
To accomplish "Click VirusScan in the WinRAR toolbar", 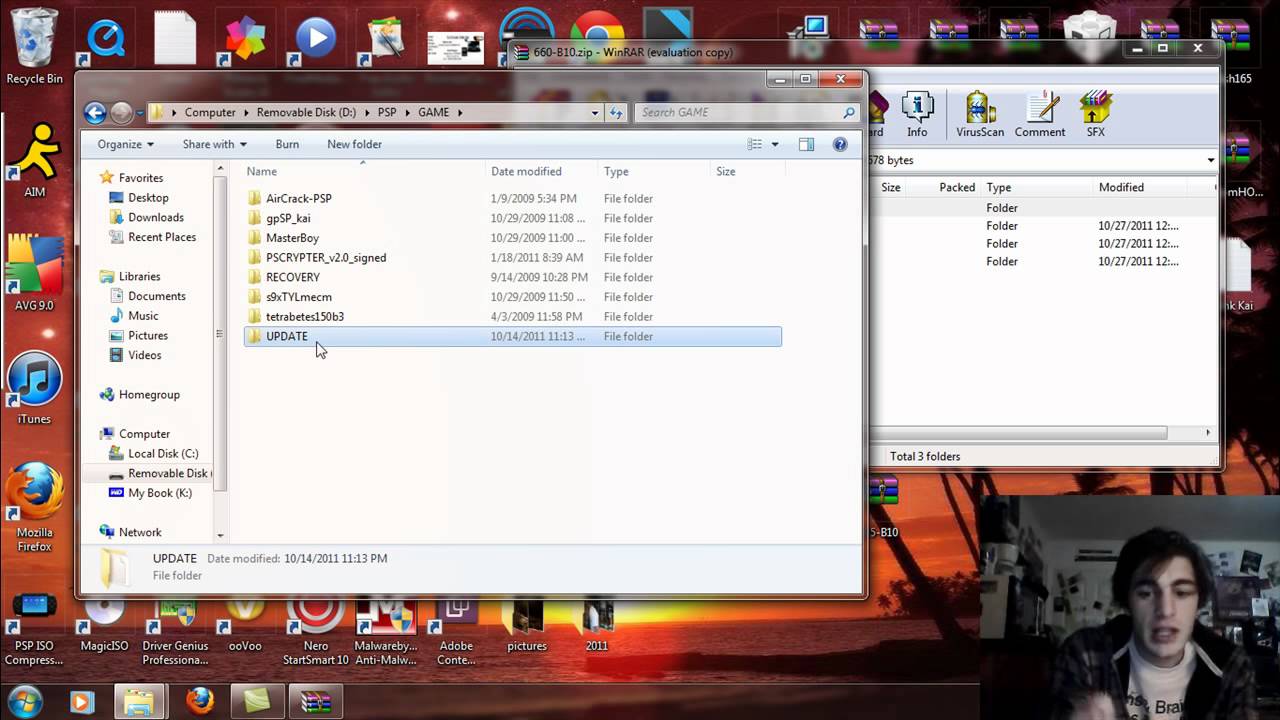I will 980,114.
